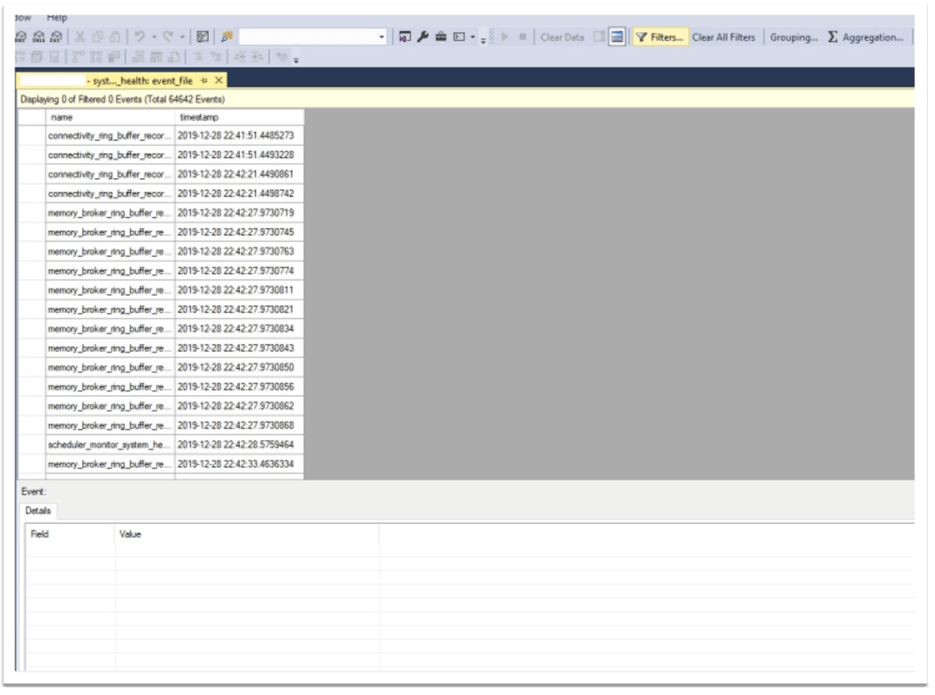Undo the last action
Image resolution: width=935 pixels, height=695 pixels.
pos(140,37)
